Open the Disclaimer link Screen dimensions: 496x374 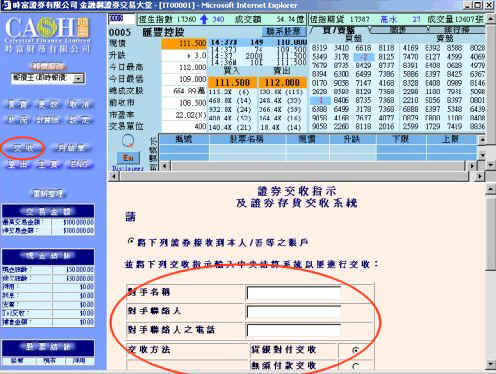coord(128,168)
